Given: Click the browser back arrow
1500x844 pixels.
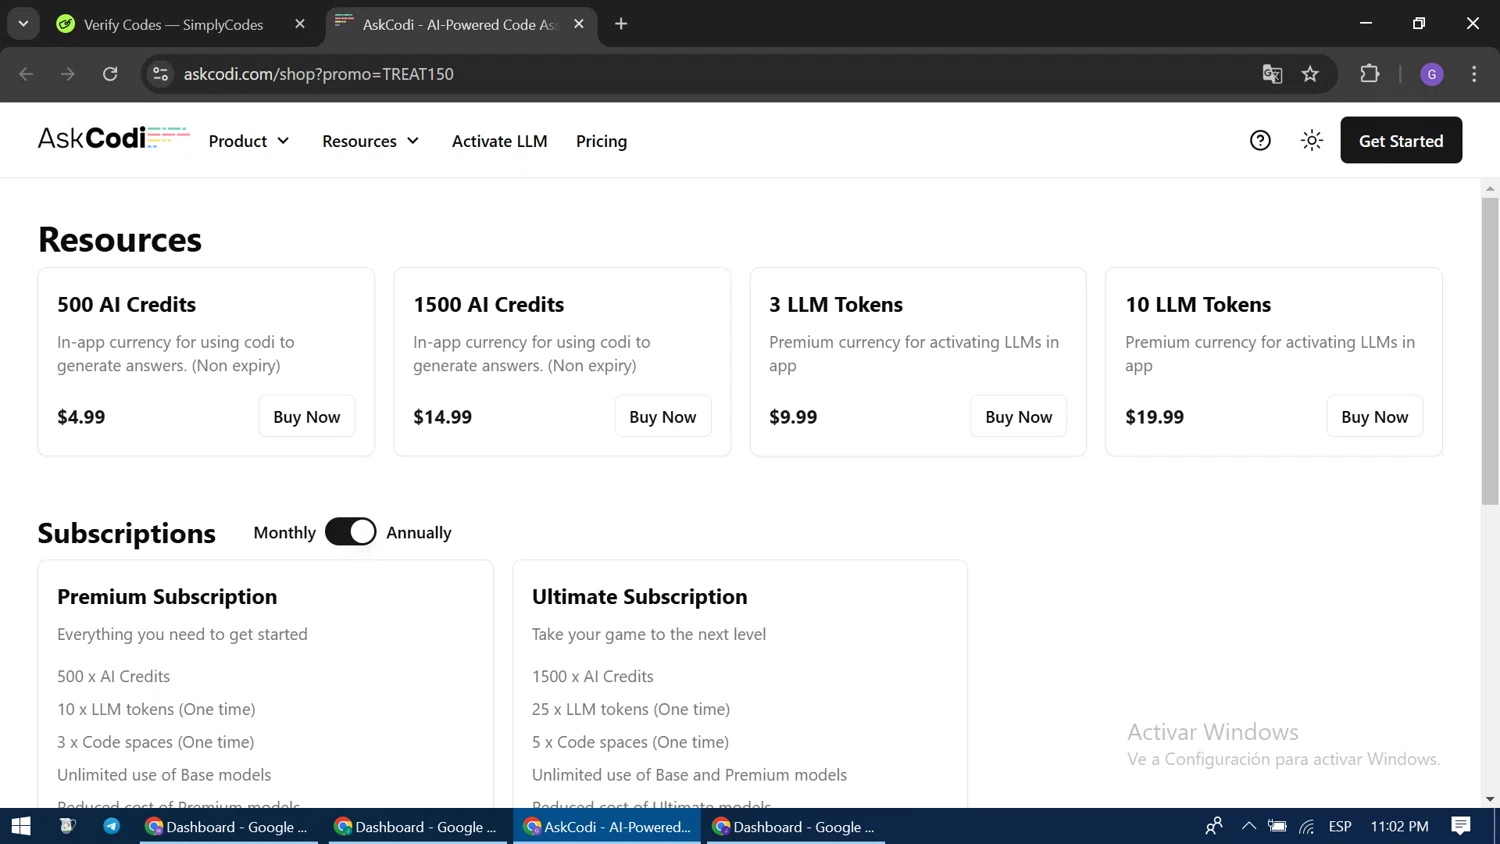Looking at the screenshot, I should tap(26, 74).
